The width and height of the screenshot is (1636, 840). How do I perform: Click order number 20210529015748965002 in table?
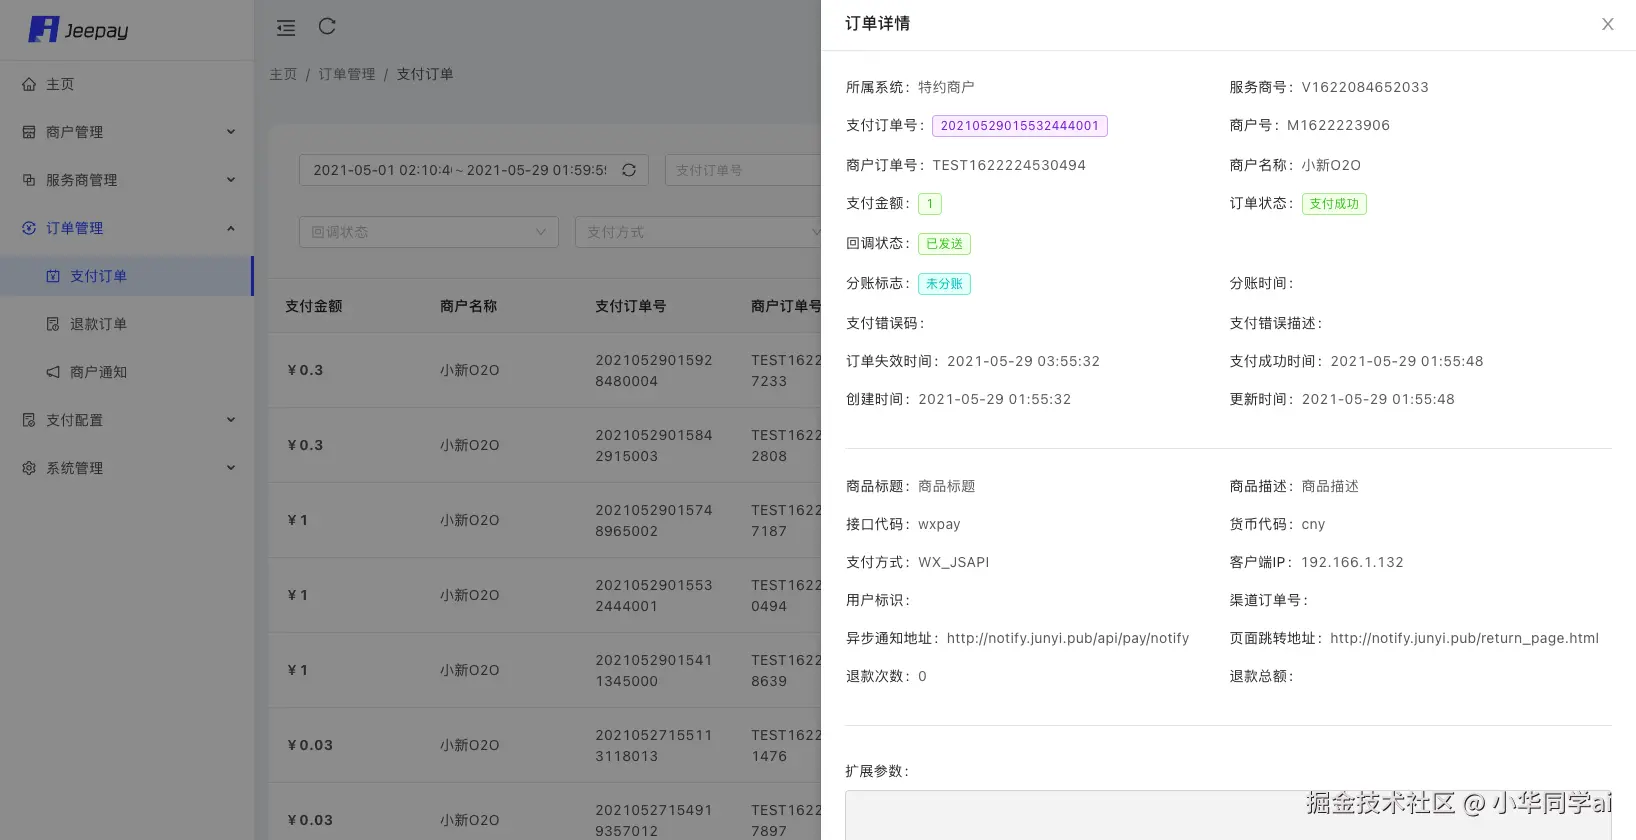tap(654, 520)
